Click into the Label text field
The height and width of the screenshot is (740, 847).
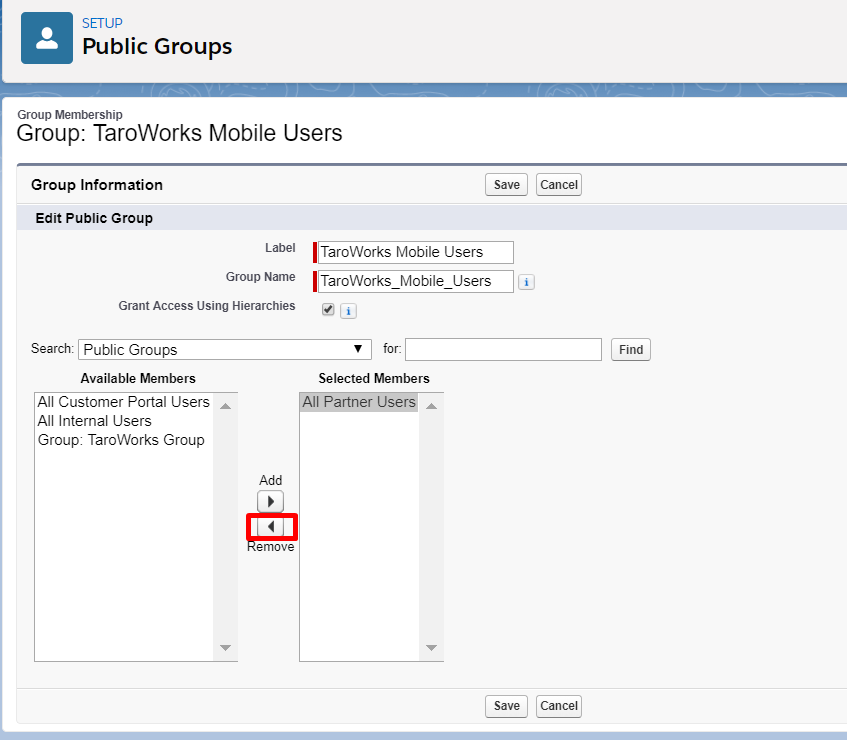[x=415, y=252]
